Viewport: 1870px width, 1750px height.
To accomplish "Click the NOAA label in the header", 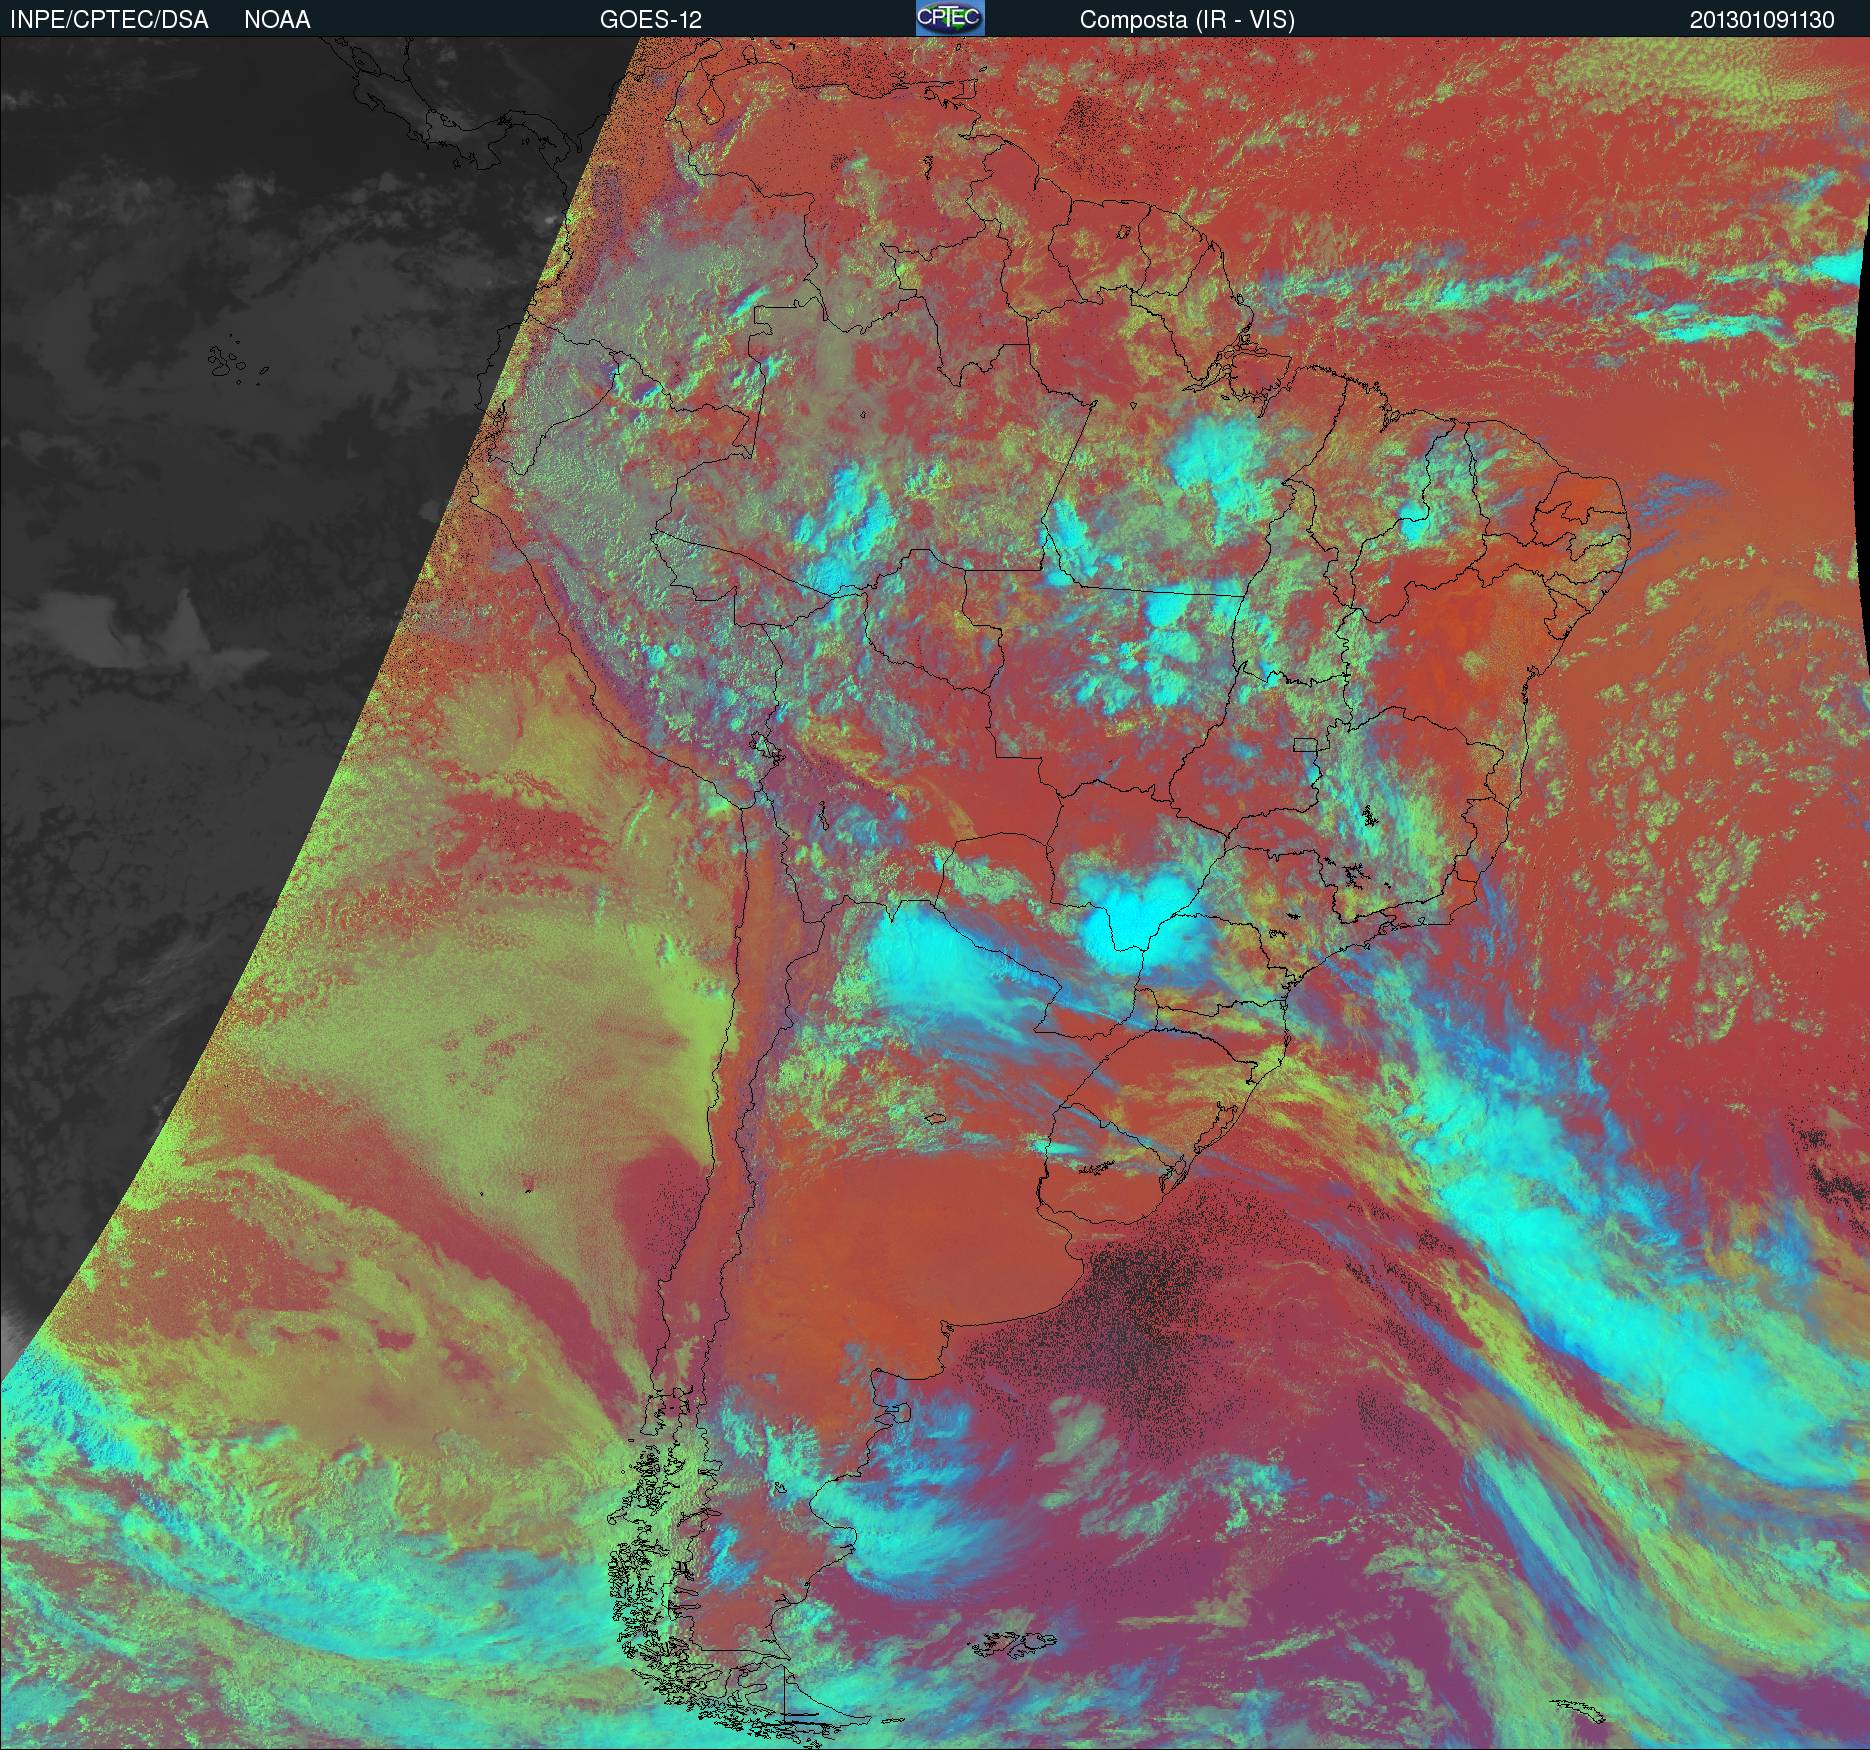I will pyautogui.click(x=277, y=20).
